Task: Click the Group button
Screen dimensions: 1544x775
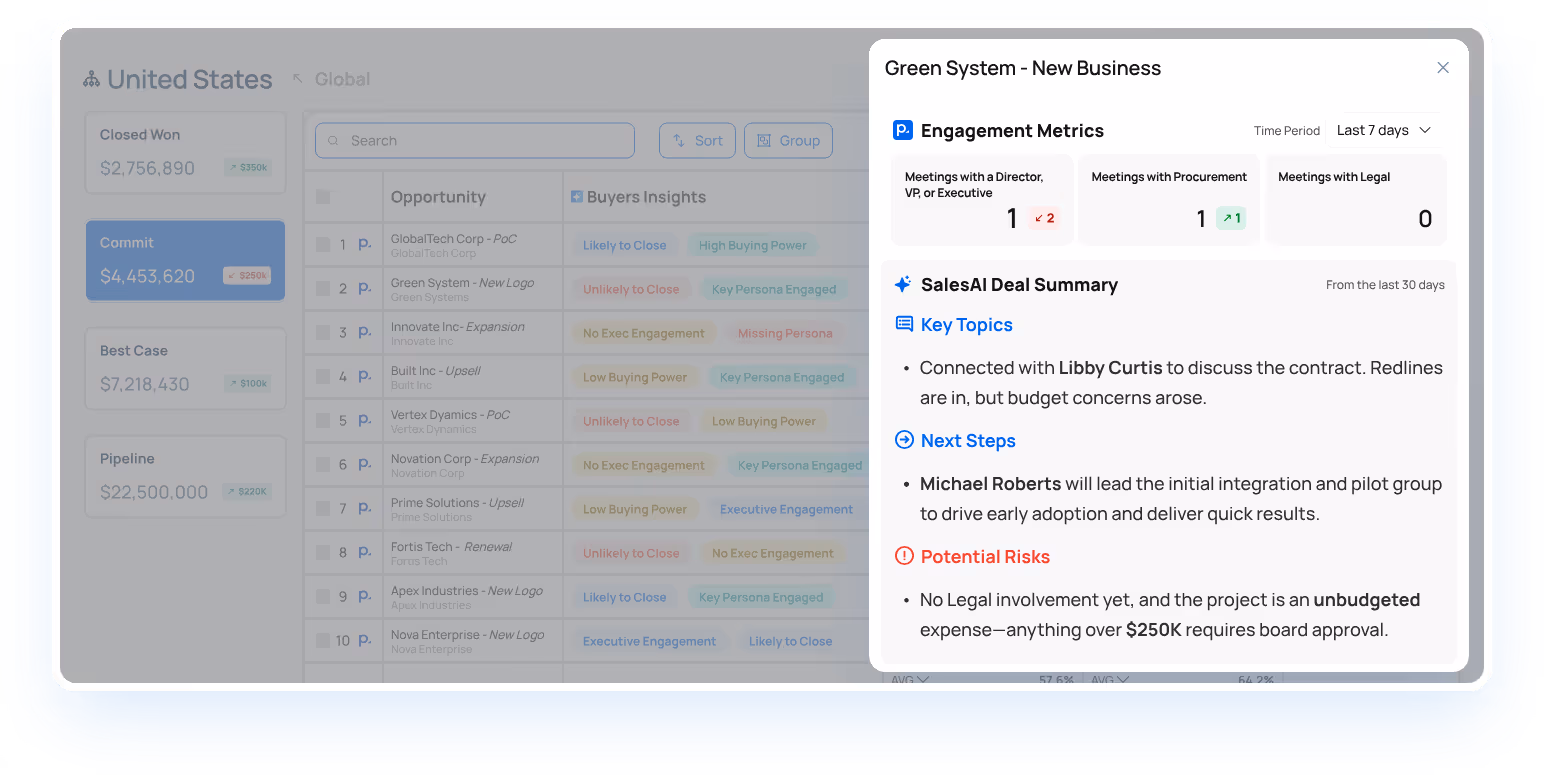Action: click(789, 140)
